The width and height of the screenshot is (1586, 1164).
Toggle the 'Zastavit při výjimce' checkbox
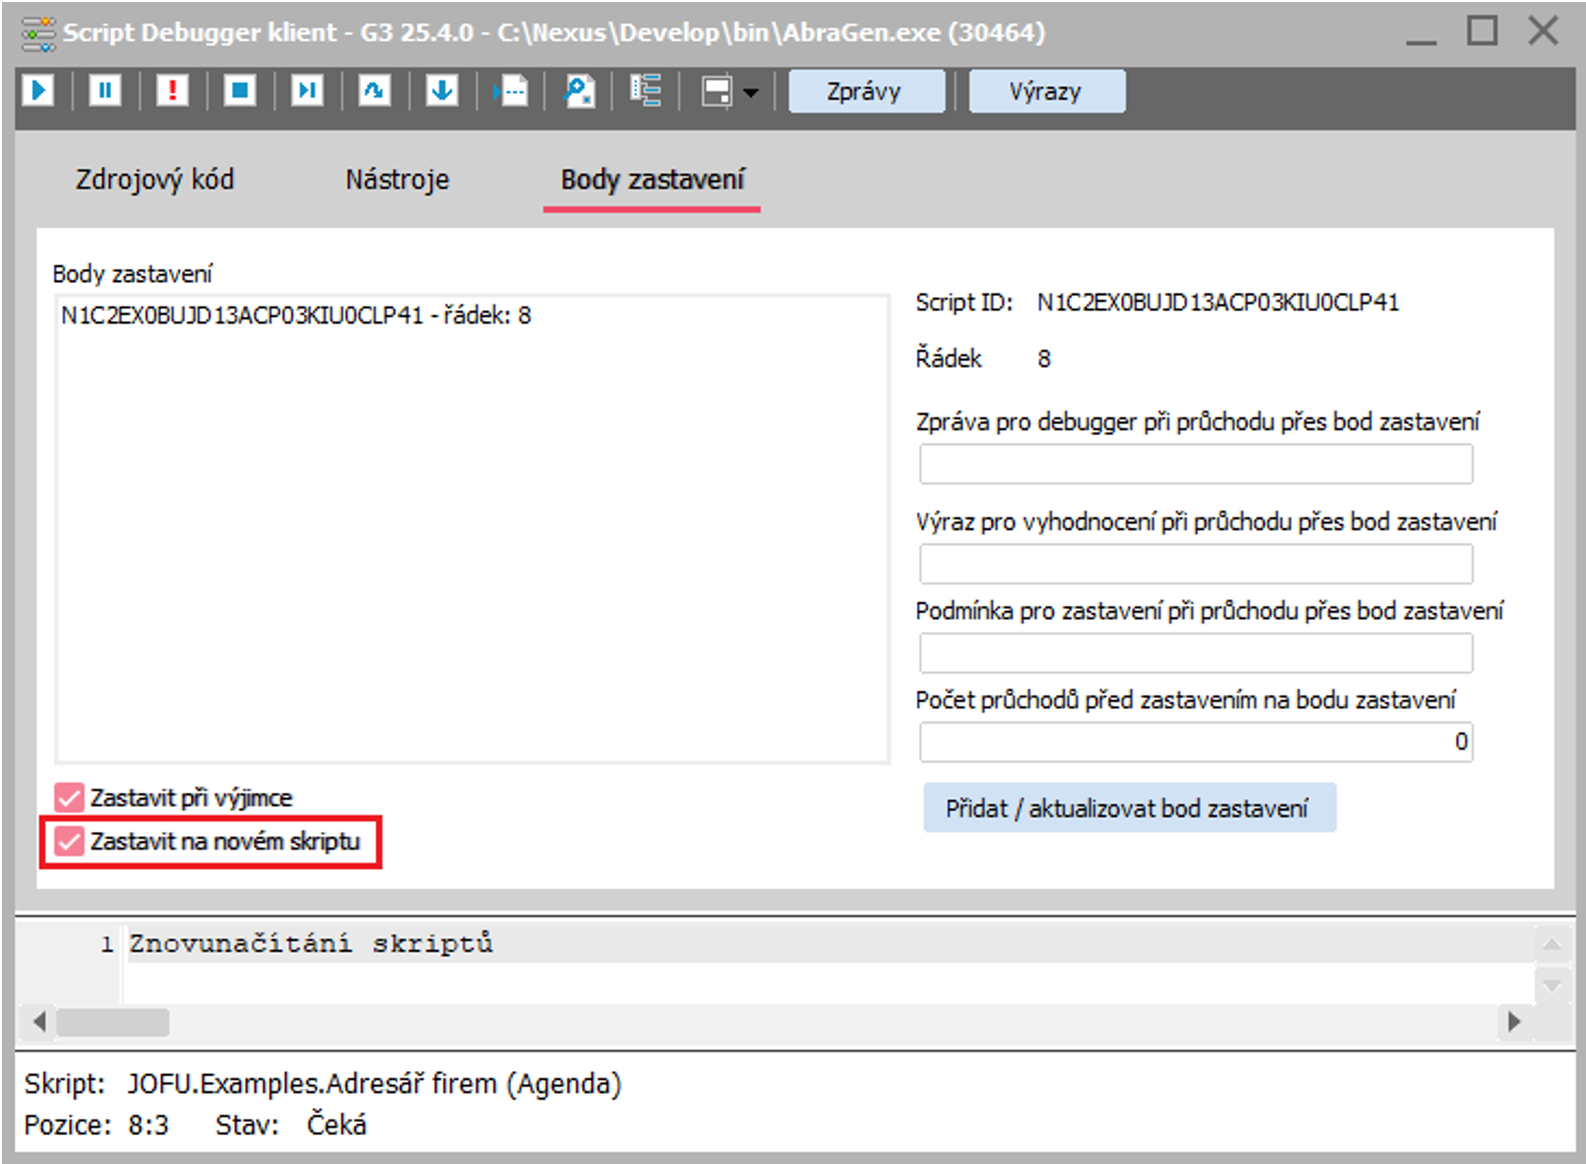click(69, 798)
